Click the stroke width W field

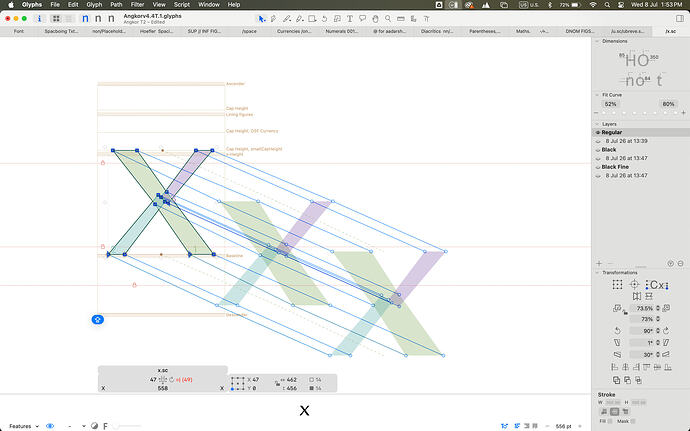tap(613, 402)
